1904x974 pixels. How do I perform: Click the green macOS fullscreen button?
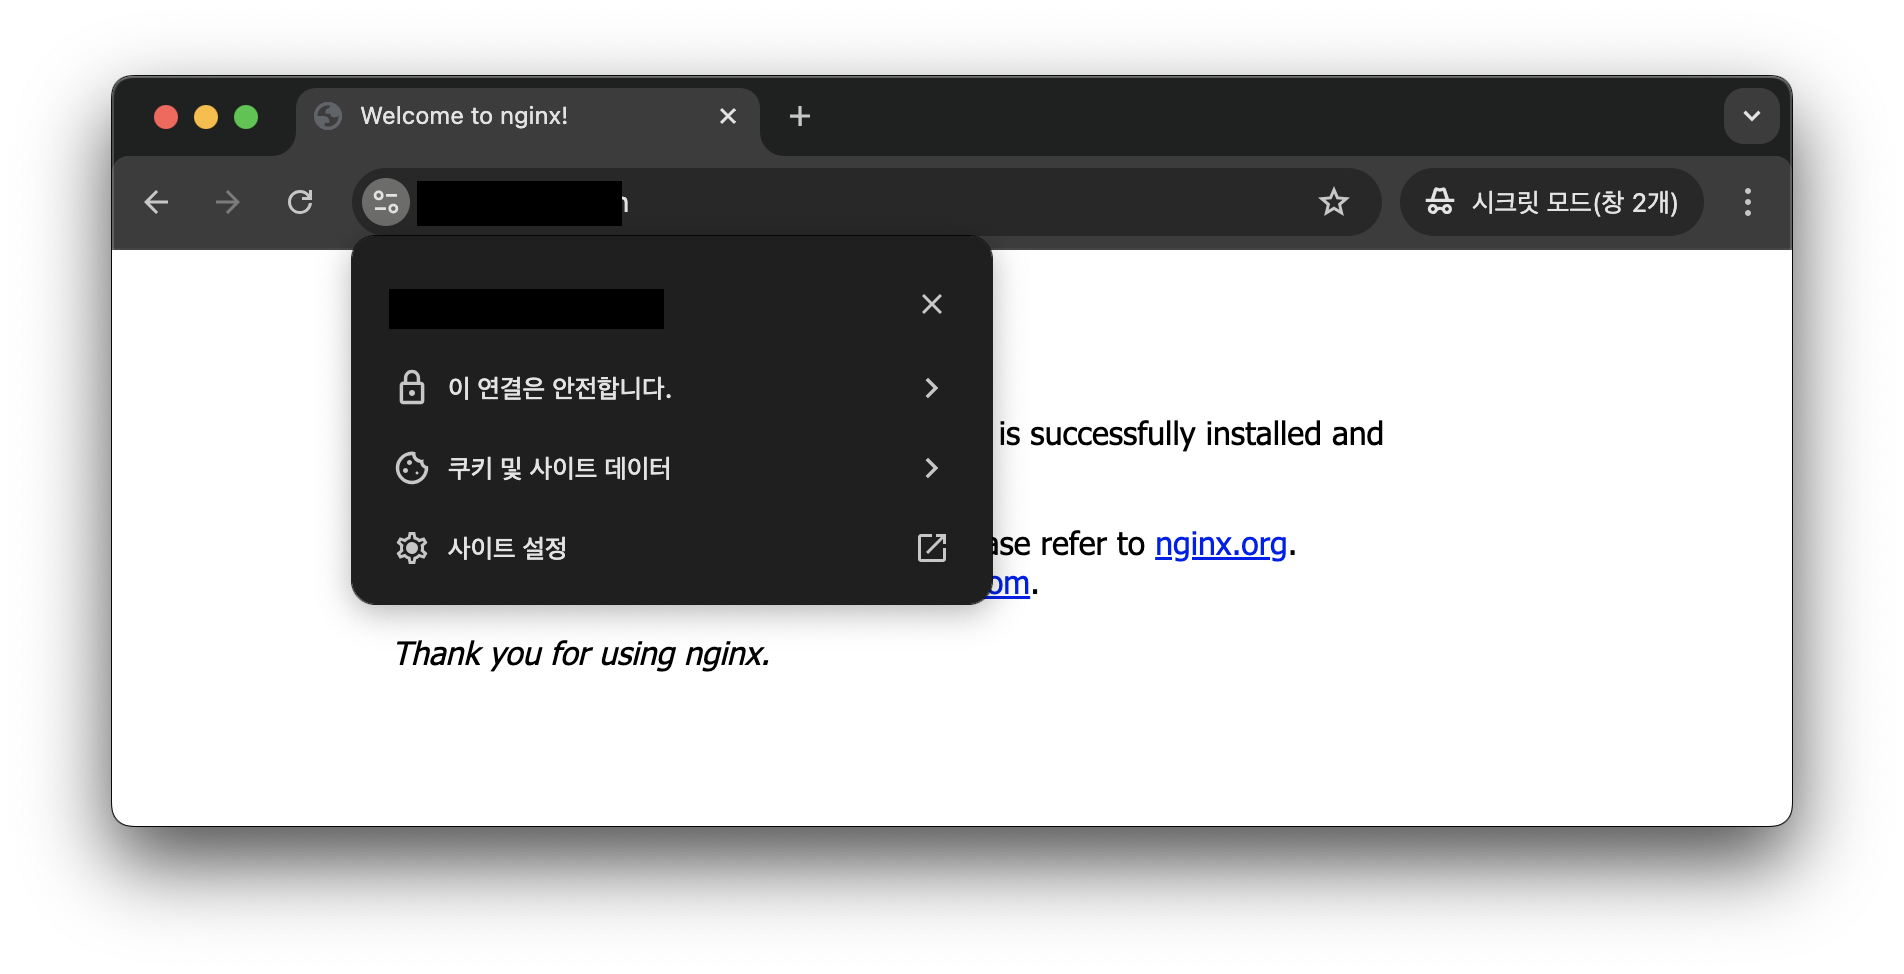click(246, 117)
